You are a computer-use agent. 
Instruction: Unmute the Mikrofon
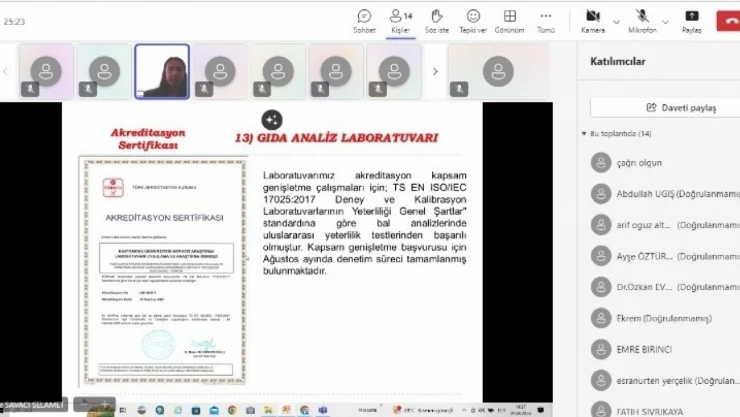[x=642, y=22]
